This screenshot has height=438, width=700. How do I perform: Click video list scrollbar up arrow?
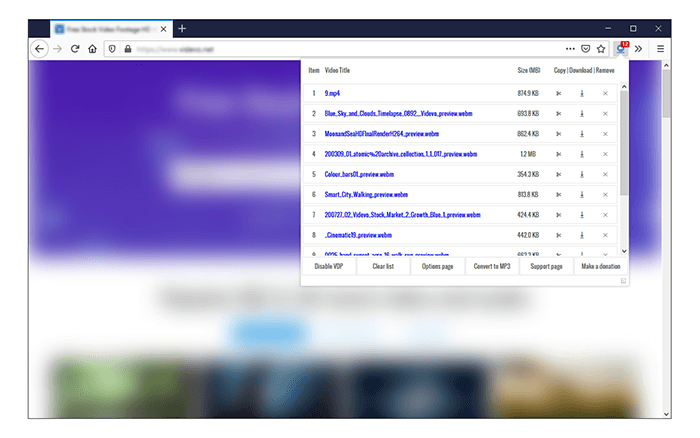624,87
